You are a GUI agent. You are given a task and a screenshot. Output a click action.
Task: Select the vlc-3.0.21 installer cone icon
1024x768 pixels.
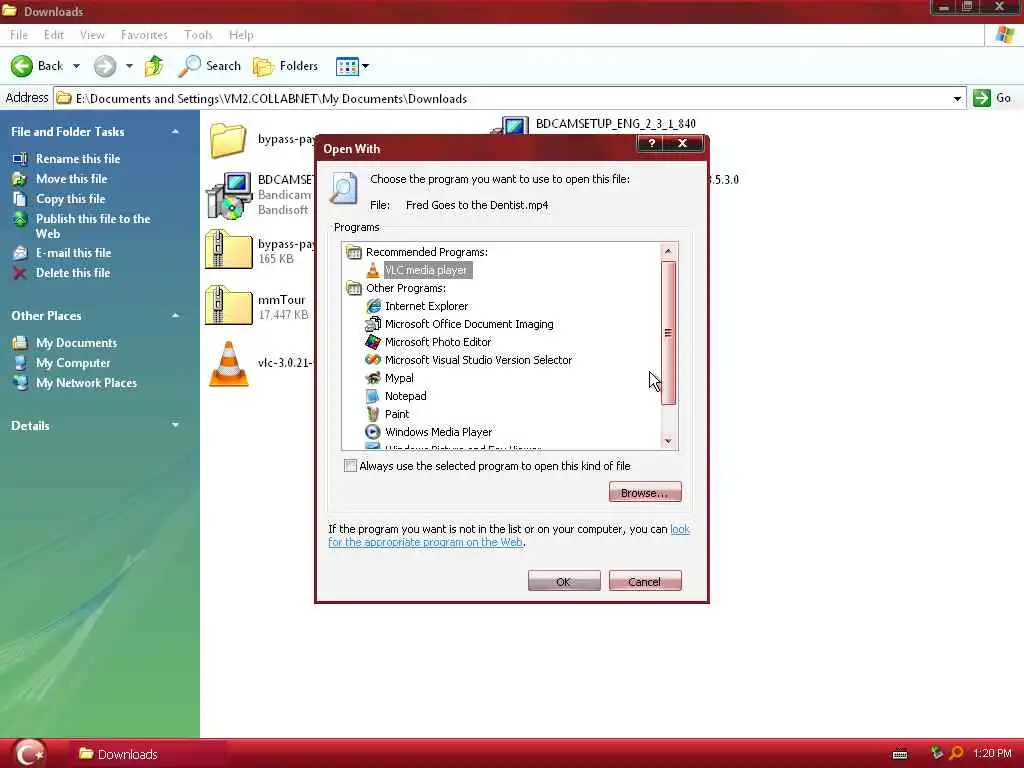[229, 364]
